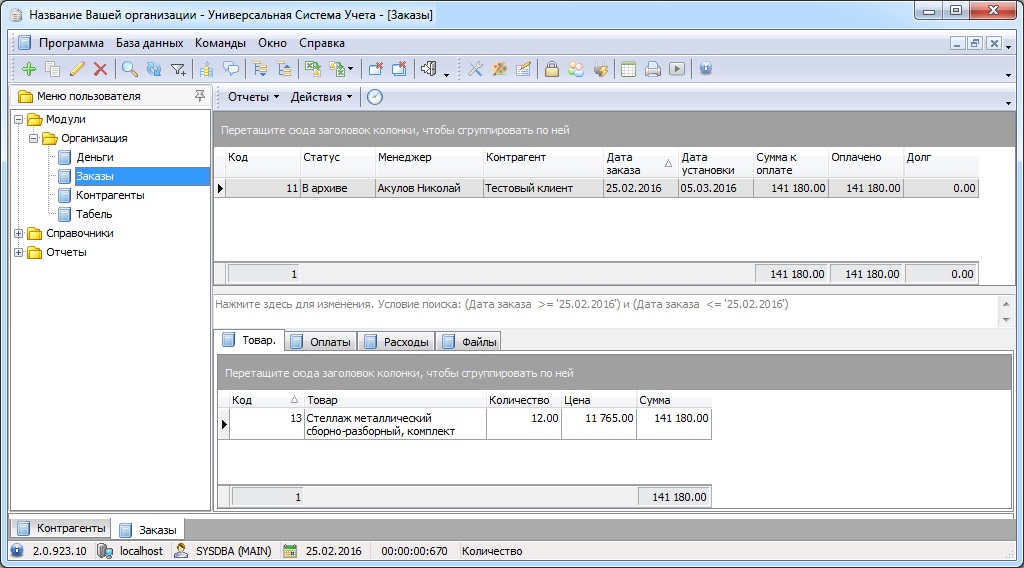The width and height of the screenshot is (1024, 568).
Task: Click the paint palette icon
Action: (x=500, y=69)
